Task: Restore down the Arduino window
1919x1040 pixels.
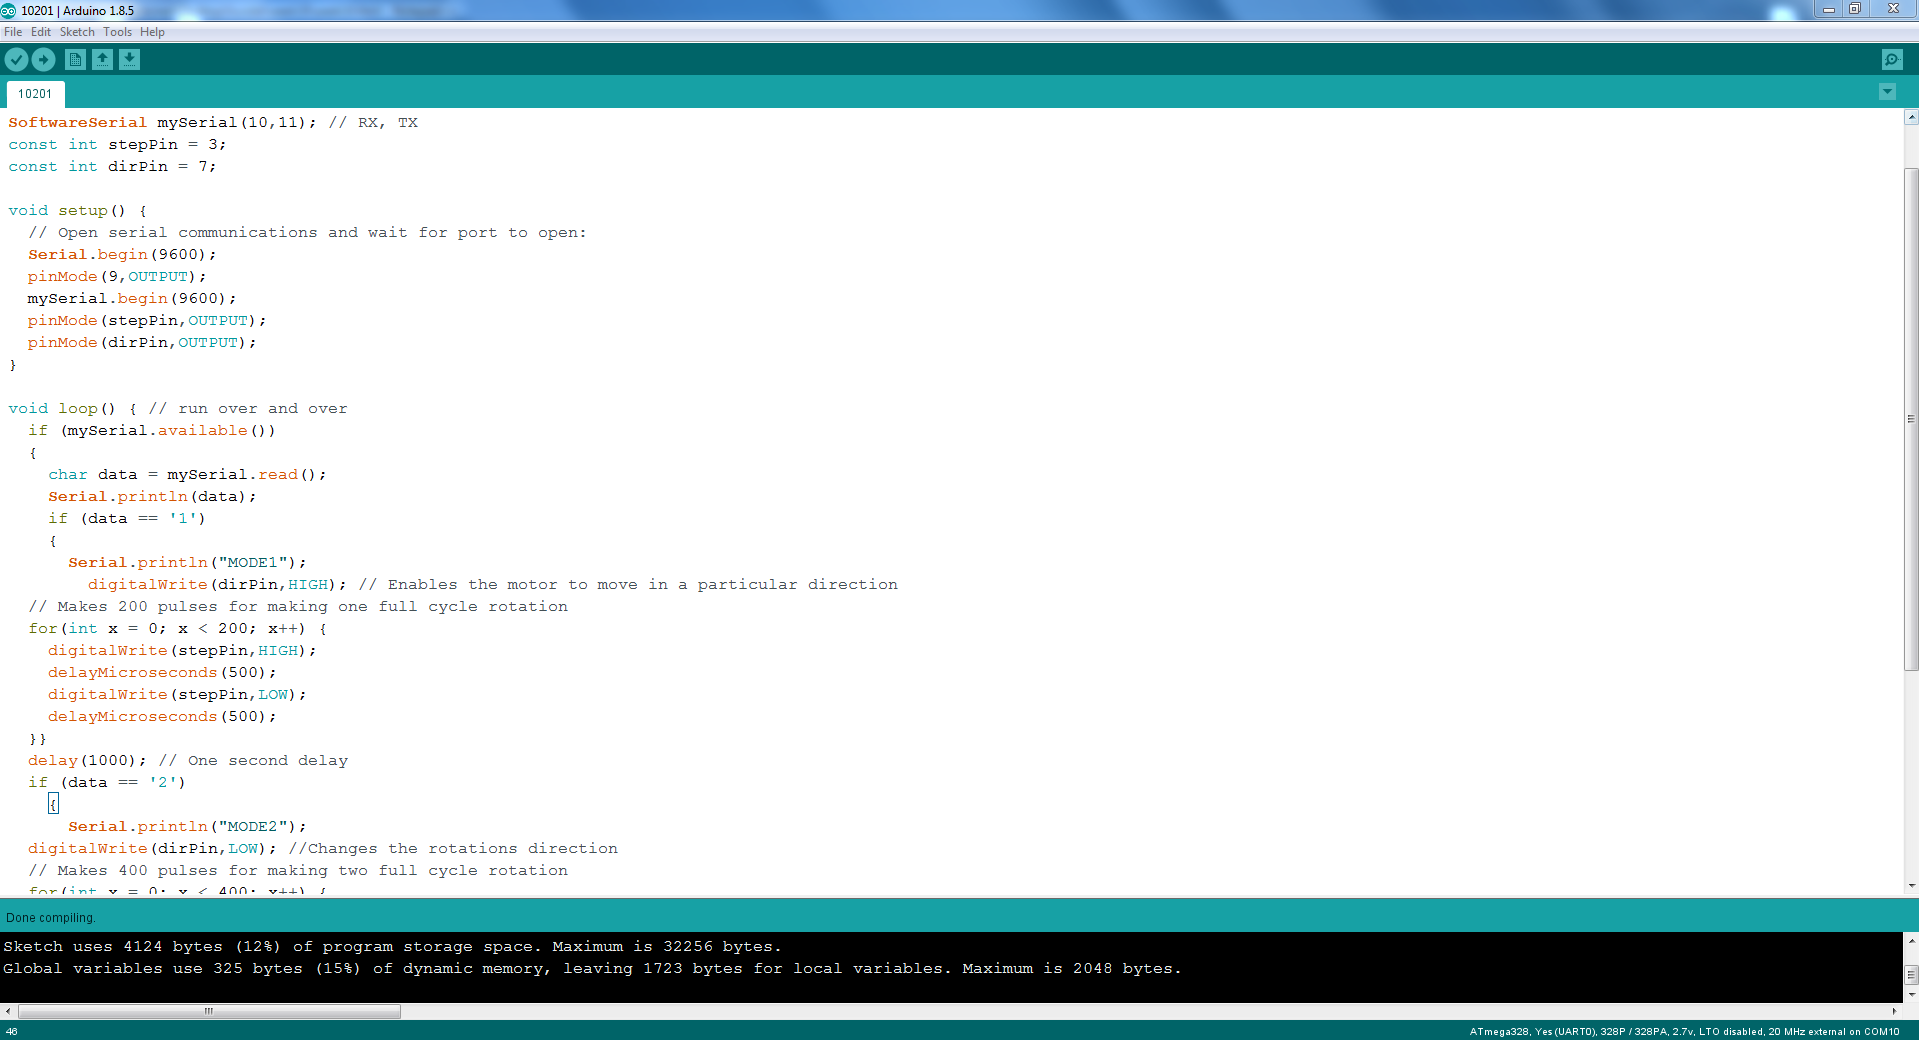Action: tap(1854, 9)
